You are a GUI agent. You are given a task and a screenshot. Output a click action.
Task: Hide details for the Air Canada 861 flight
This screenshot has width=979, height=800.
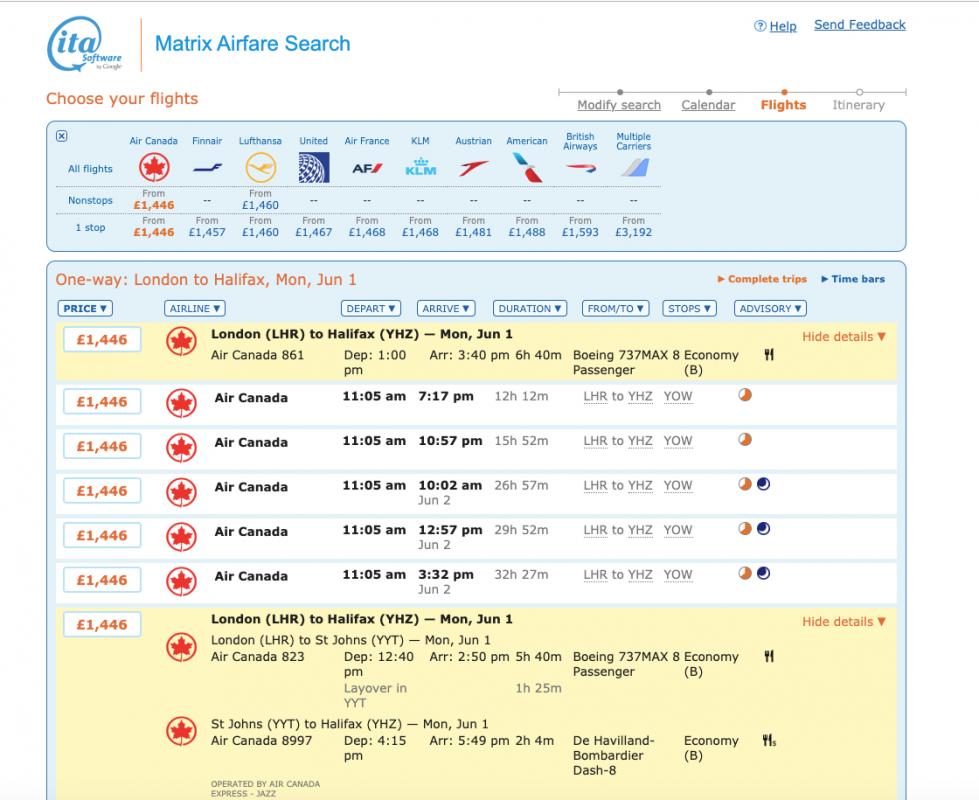click(x=844, y=337)
